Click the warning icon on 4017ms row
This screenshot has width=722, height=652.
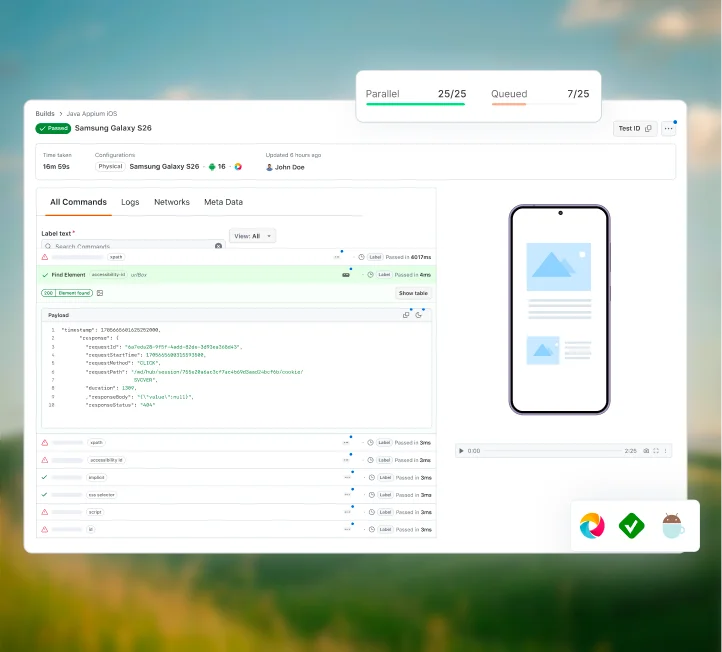click(45, 257)
